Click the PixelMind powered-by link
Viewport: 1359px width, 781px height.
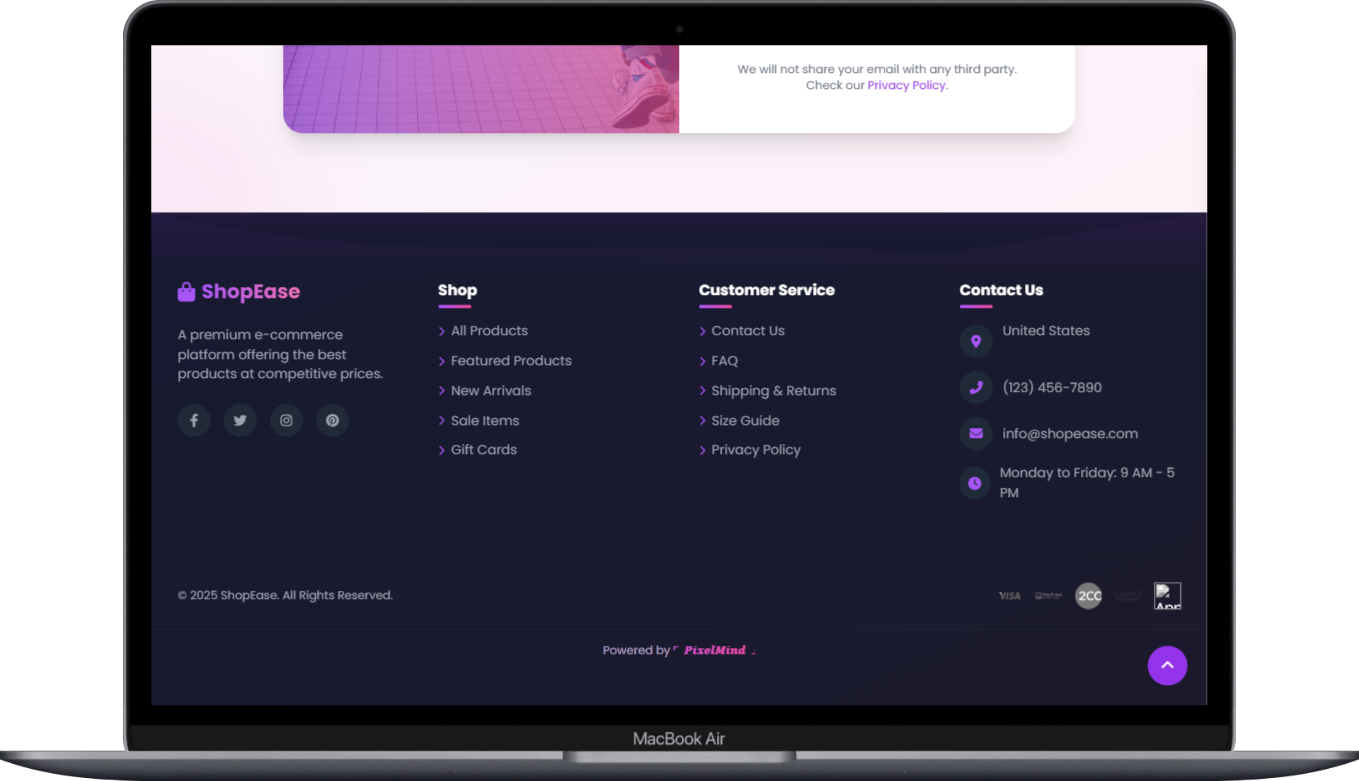click(715, 650)
